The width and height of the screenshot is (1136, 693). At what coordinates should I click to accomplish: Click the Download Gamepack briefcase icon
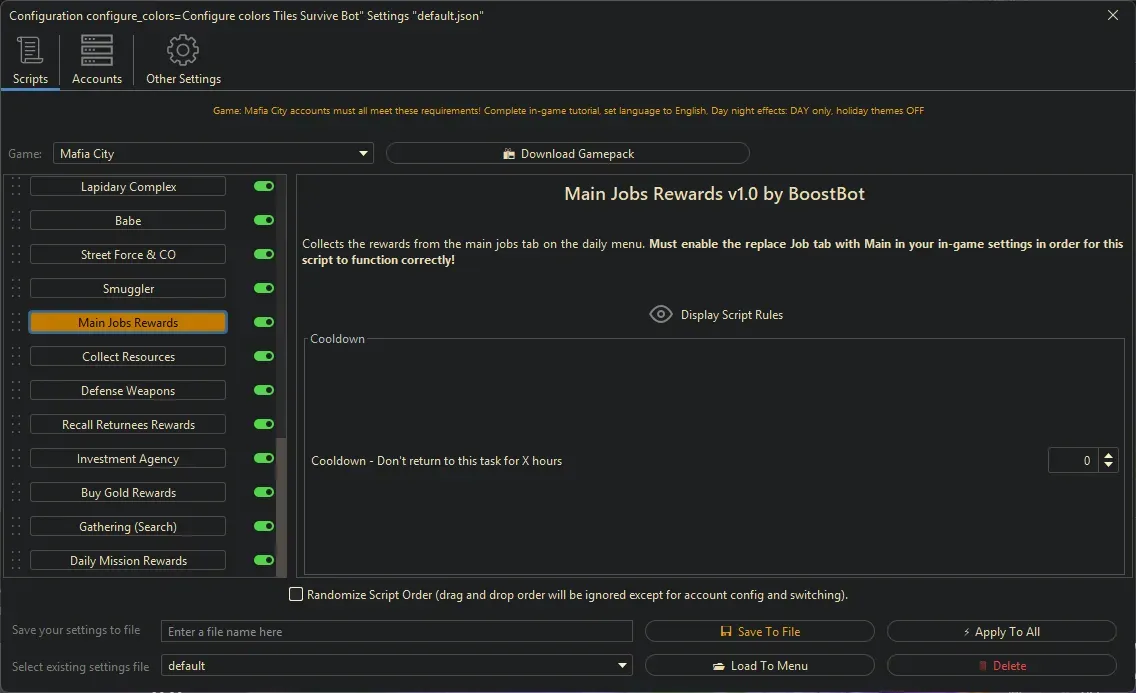[511, 152]
